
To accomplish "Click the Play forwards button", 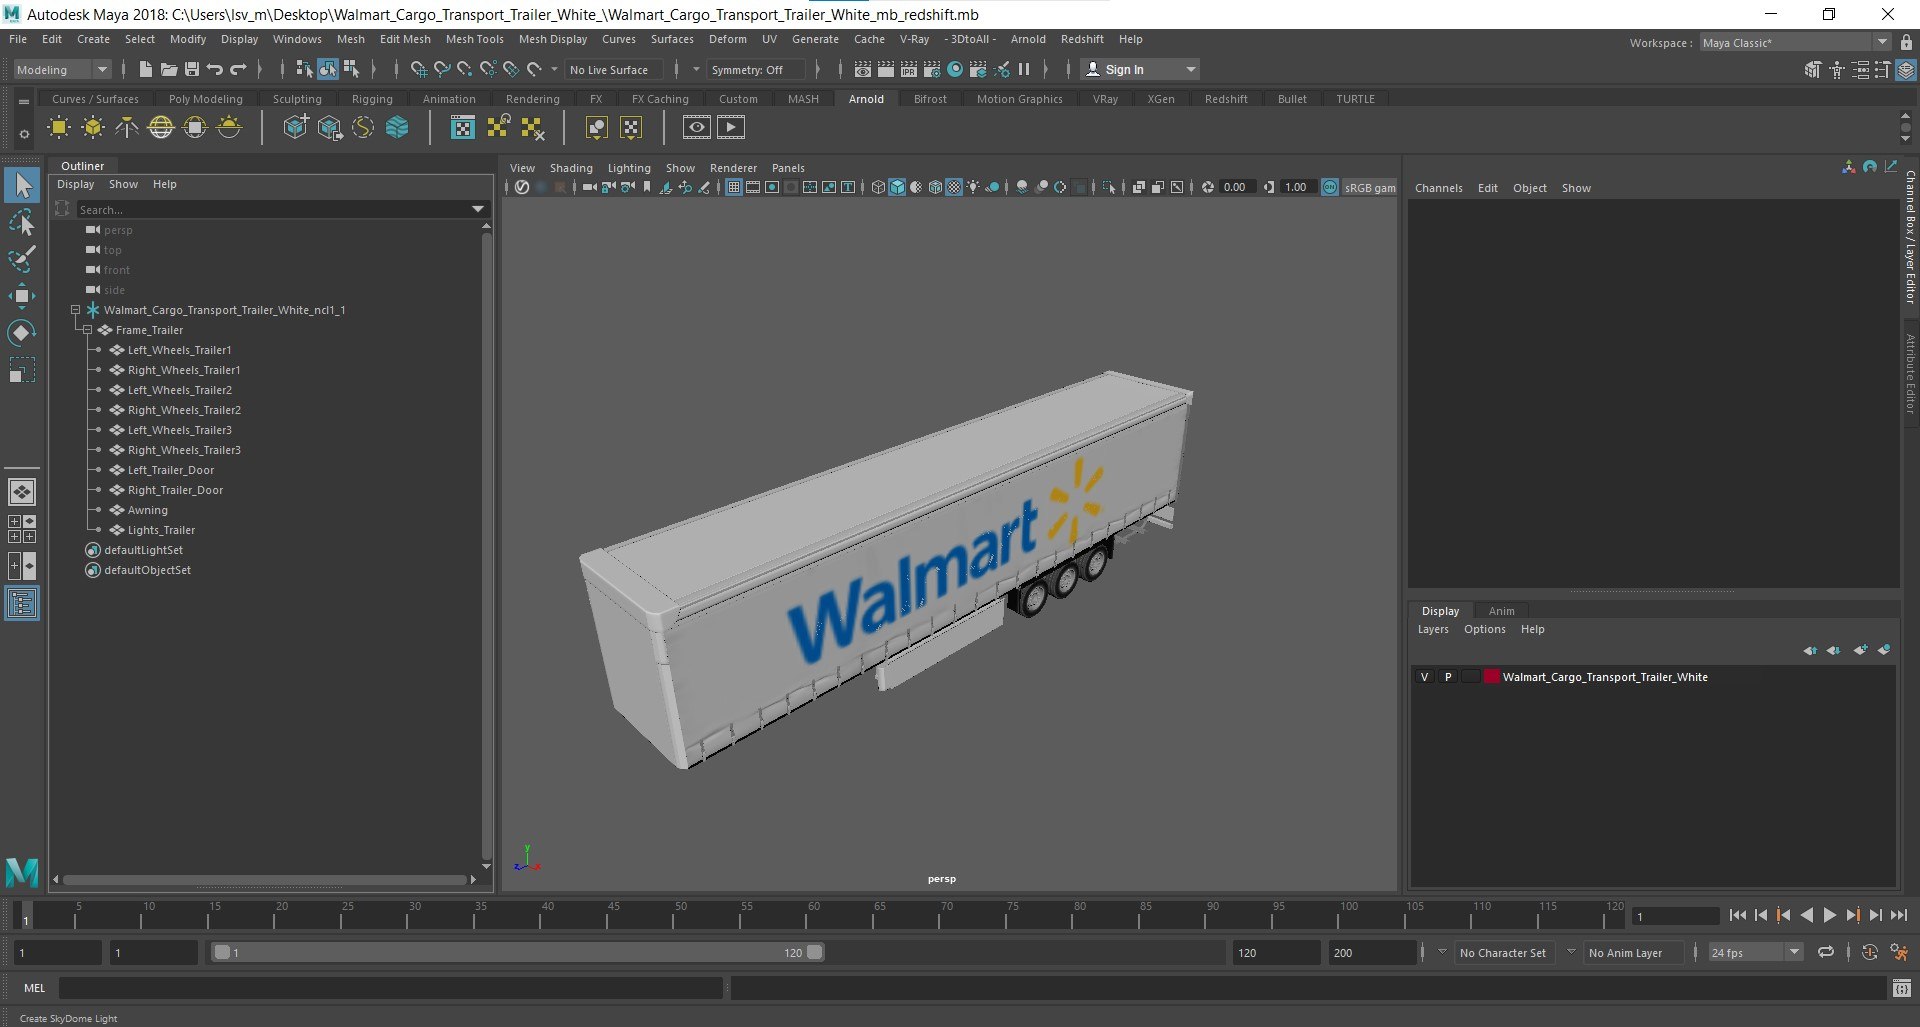I will pyautogui.click(x=1829, y=915).
